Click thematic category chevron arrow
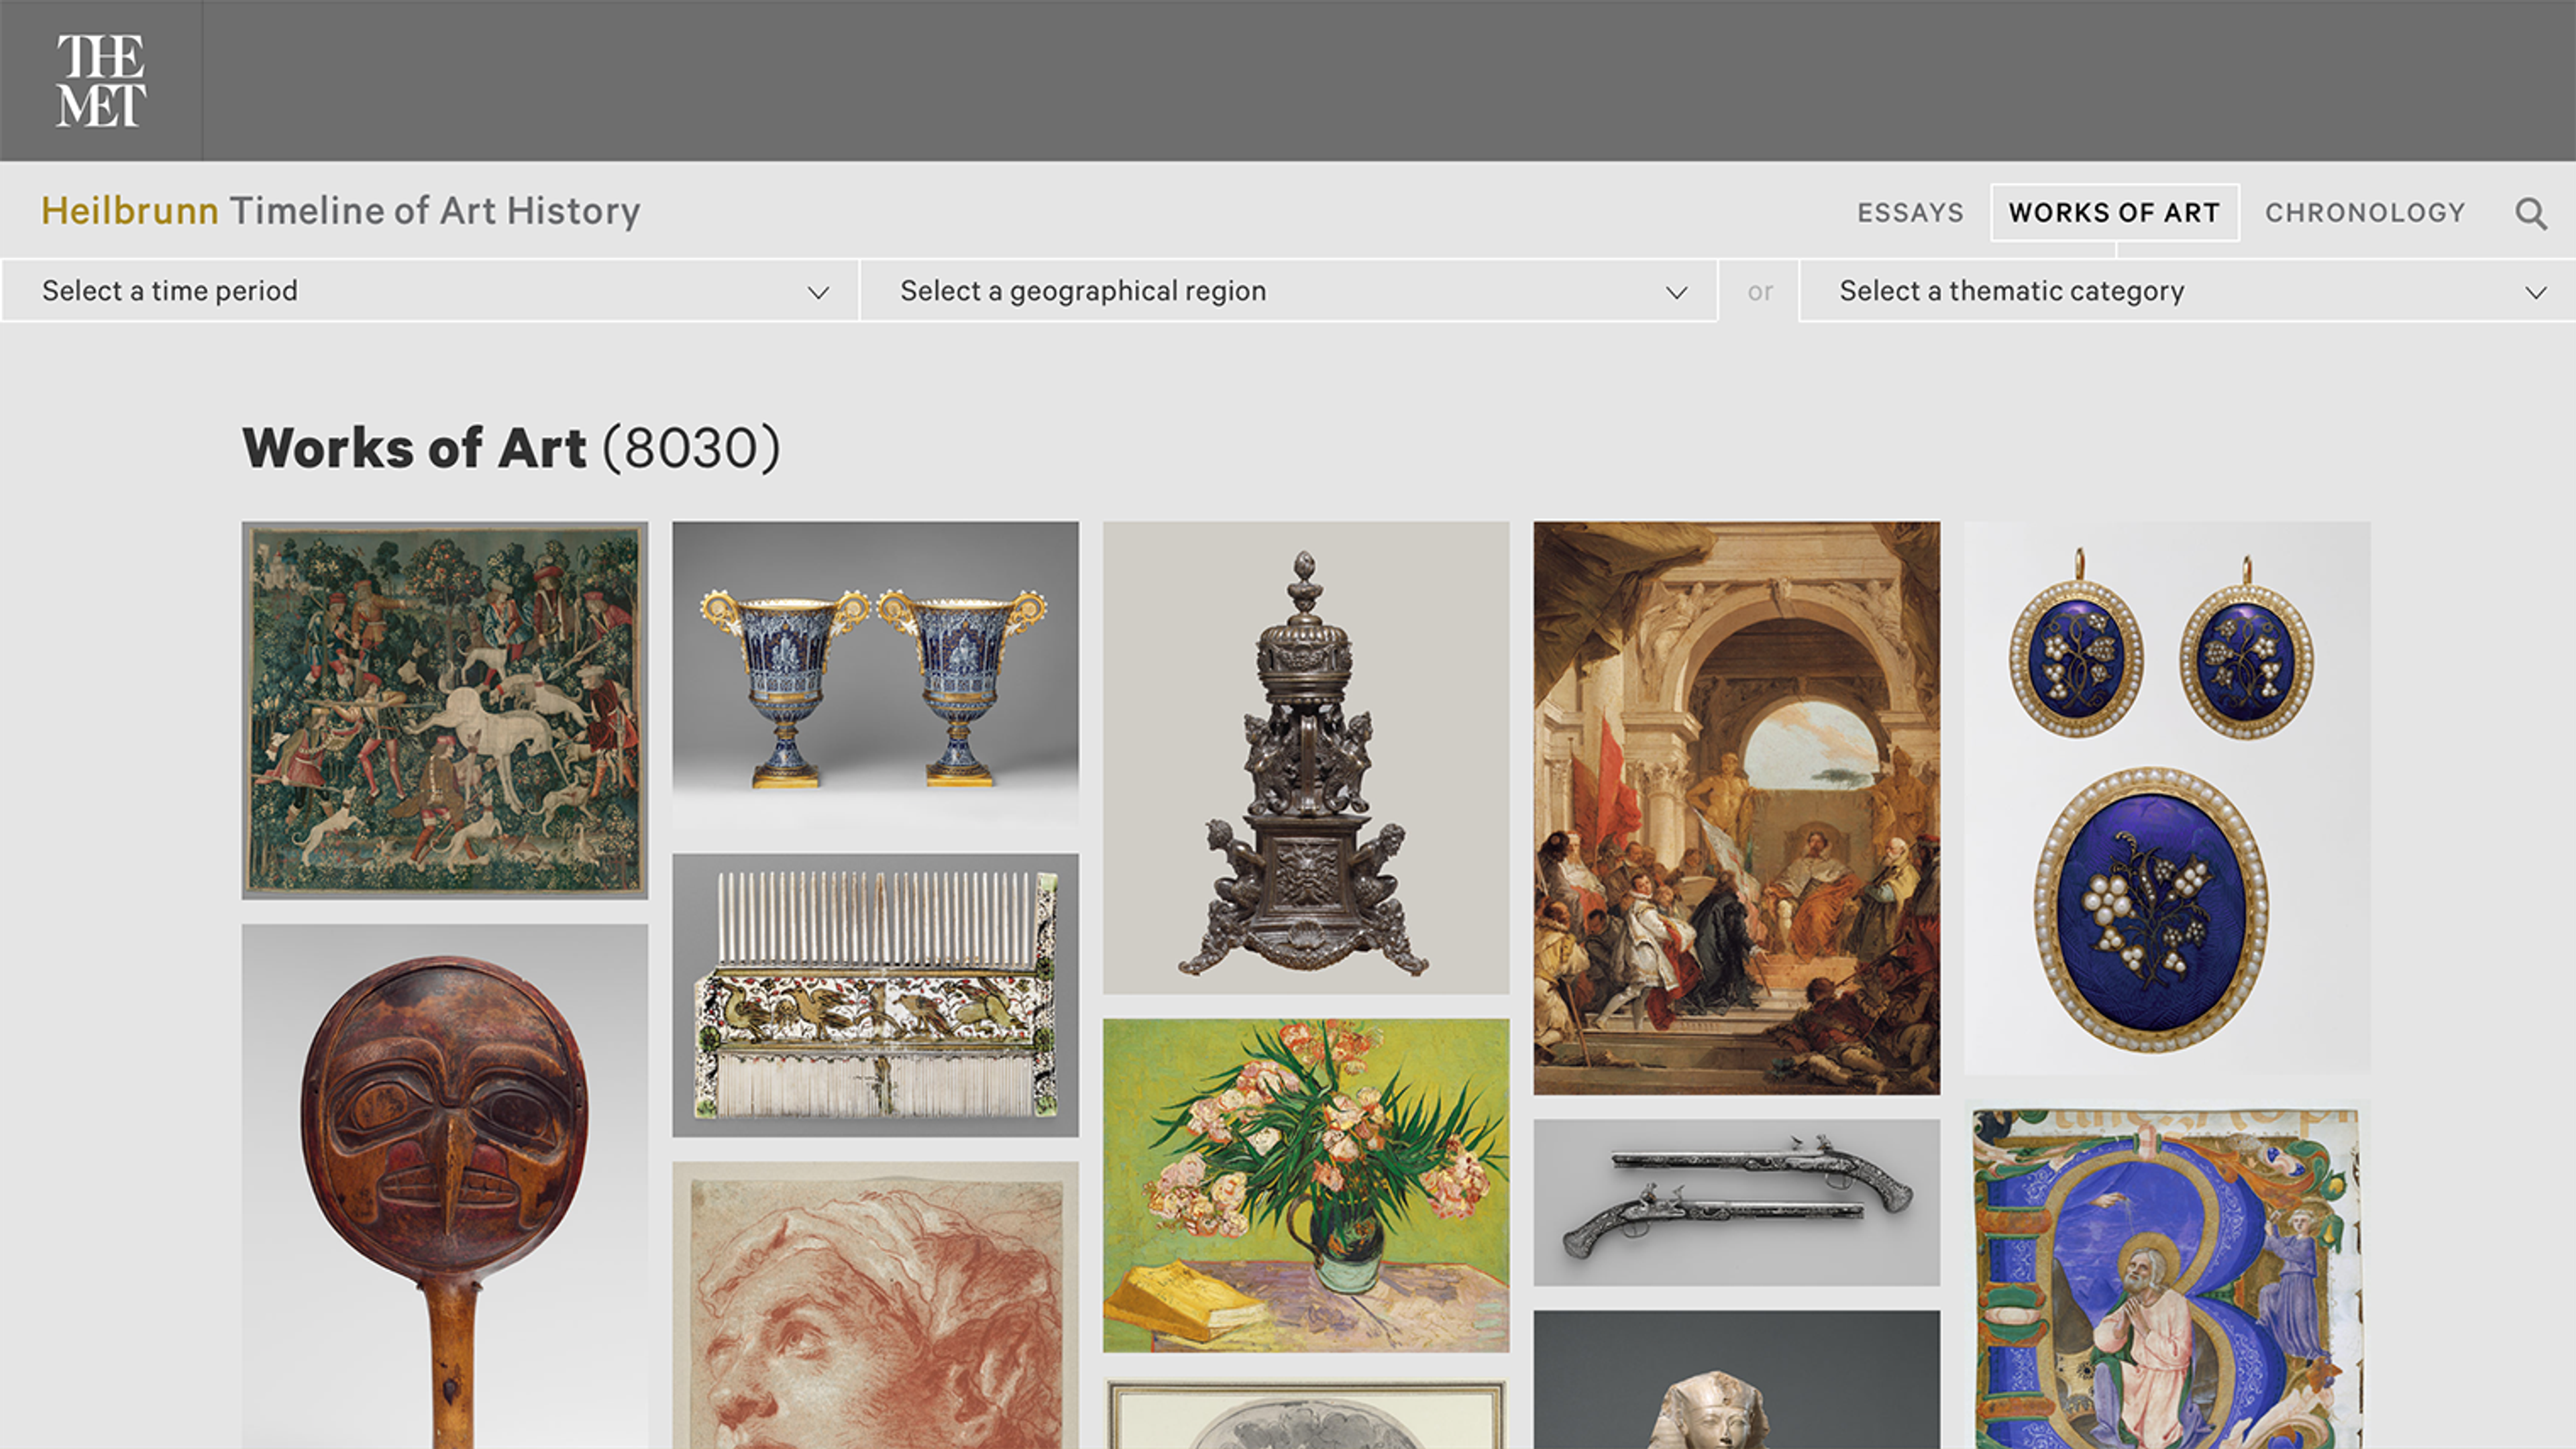Viewport: 2576px width, 1449px height. 2535,292
